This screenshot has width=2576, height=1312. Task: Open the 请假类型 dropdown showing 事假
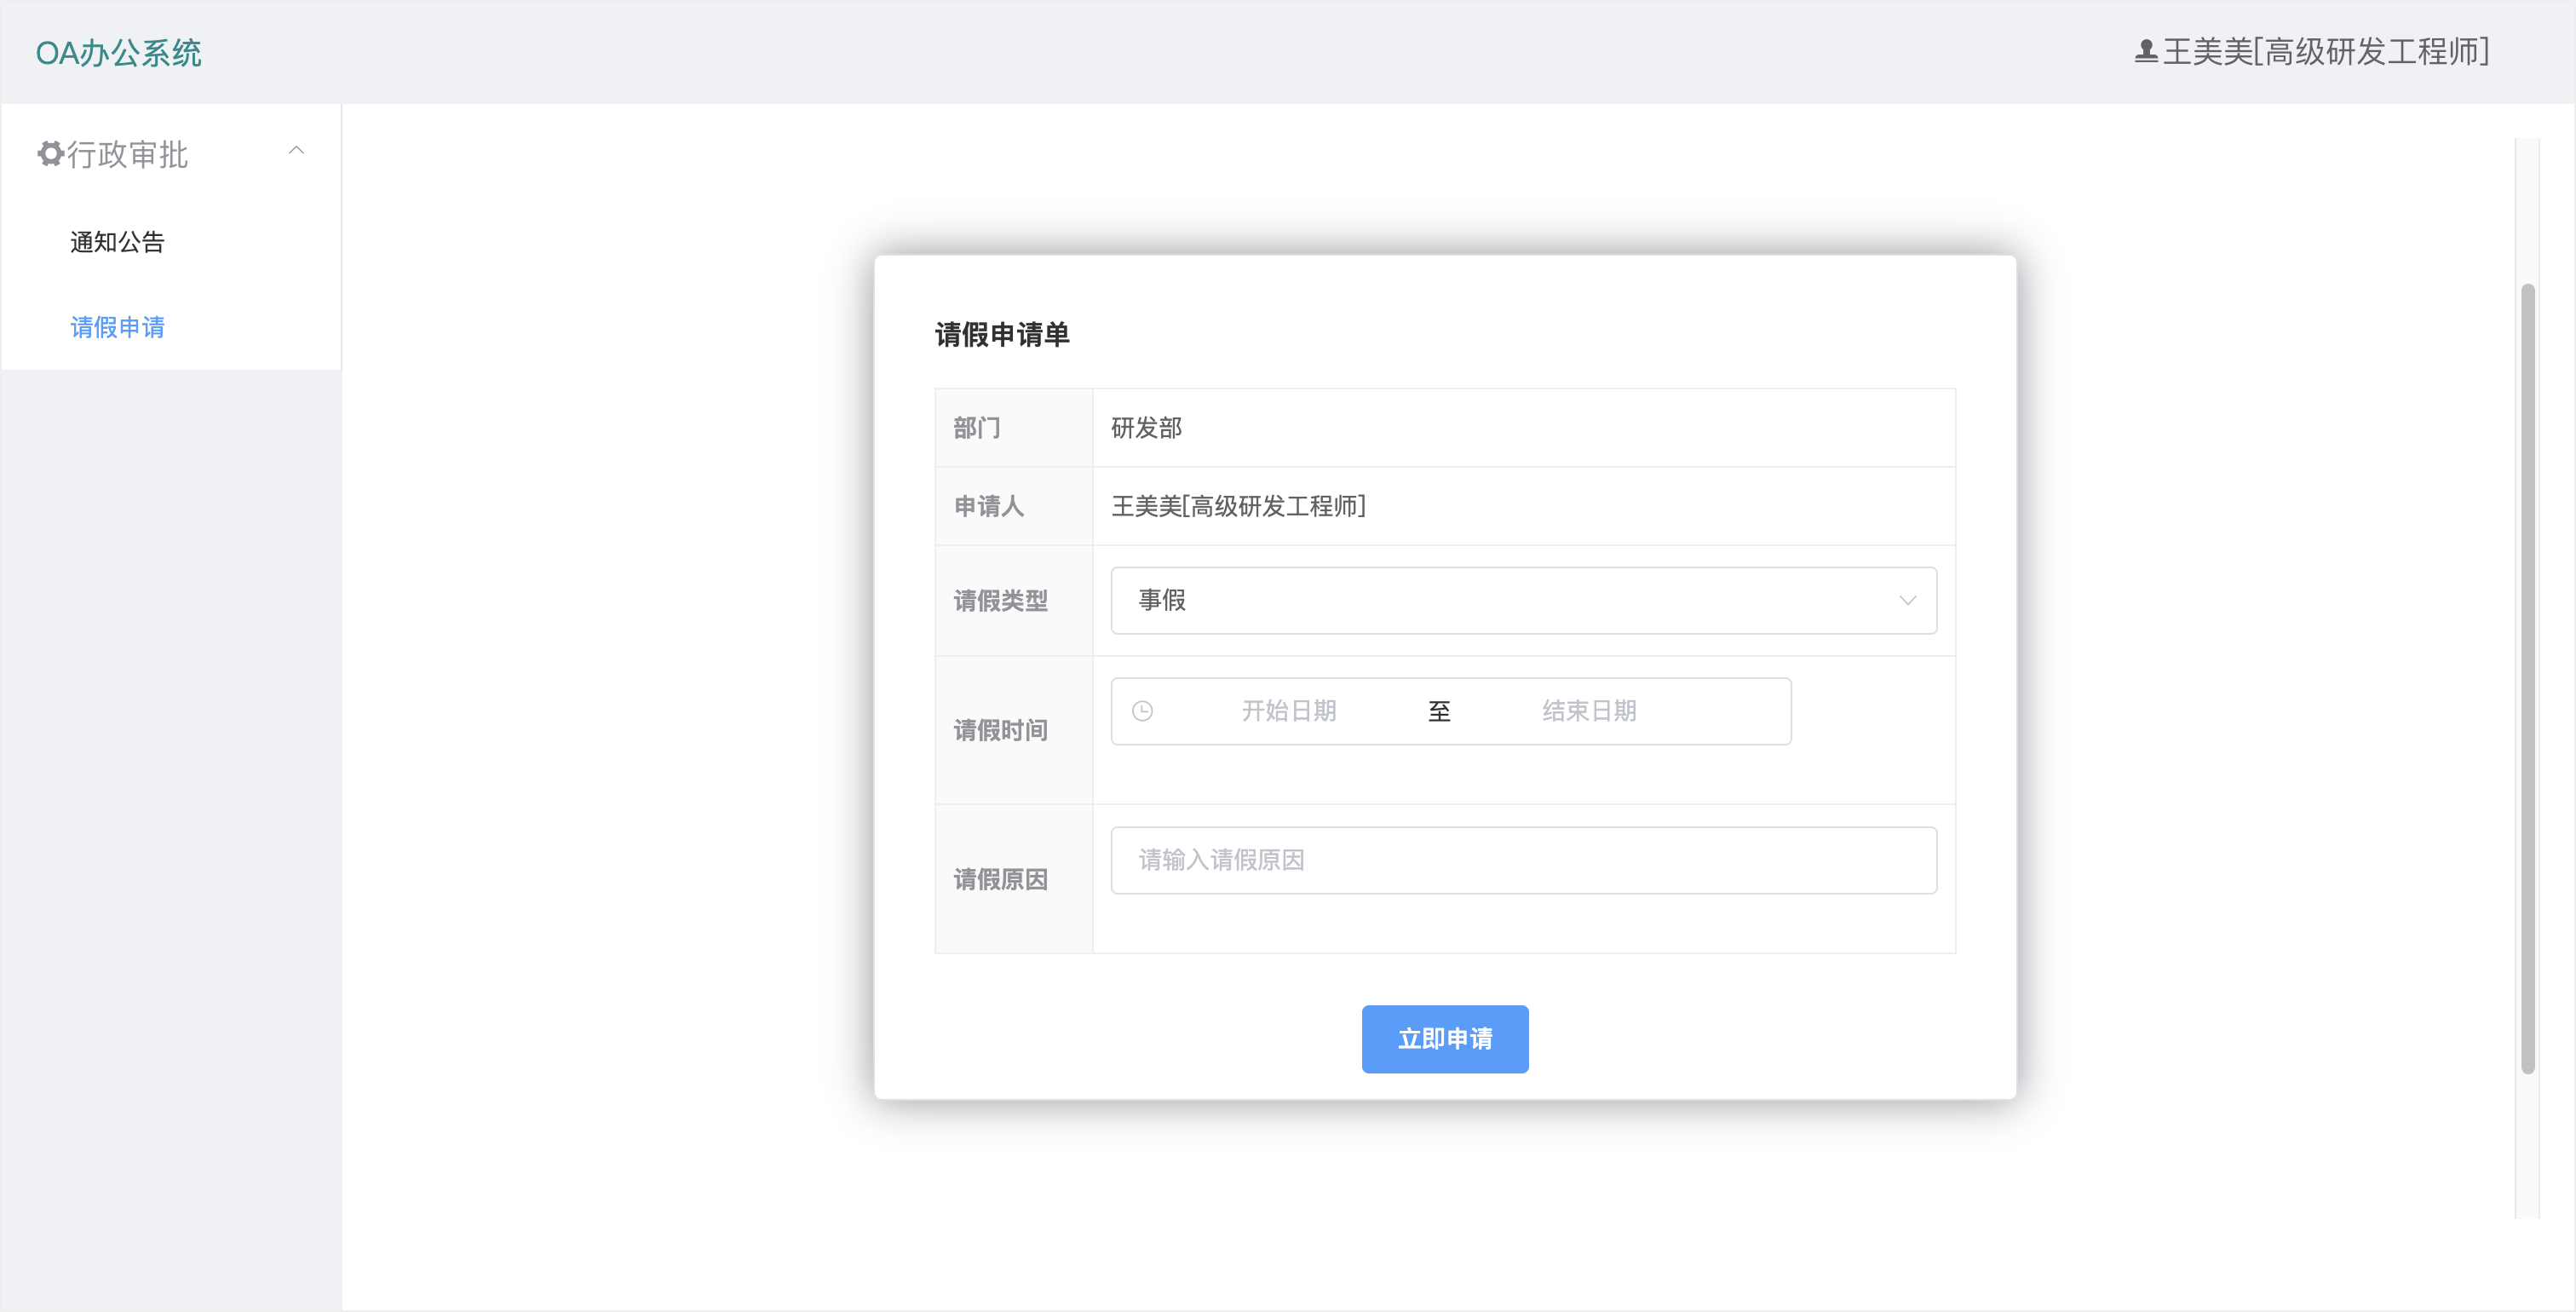1523,600
